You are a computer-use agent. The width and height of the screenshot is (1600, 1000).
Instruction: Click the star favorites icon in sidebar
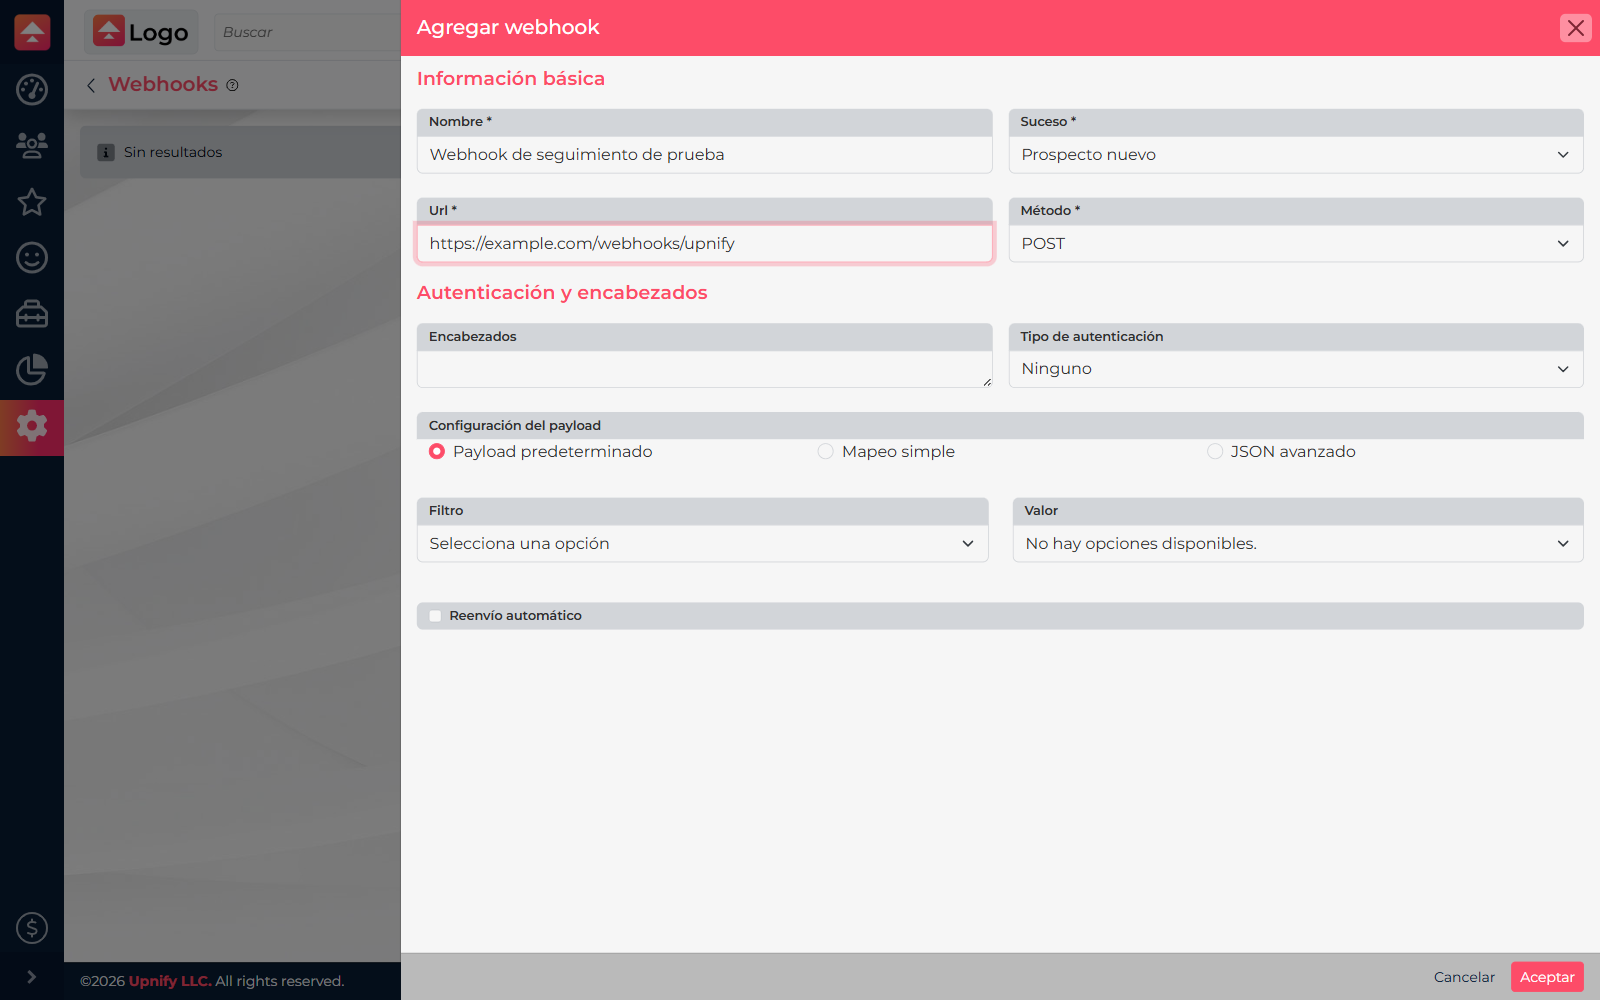point(32,202)
